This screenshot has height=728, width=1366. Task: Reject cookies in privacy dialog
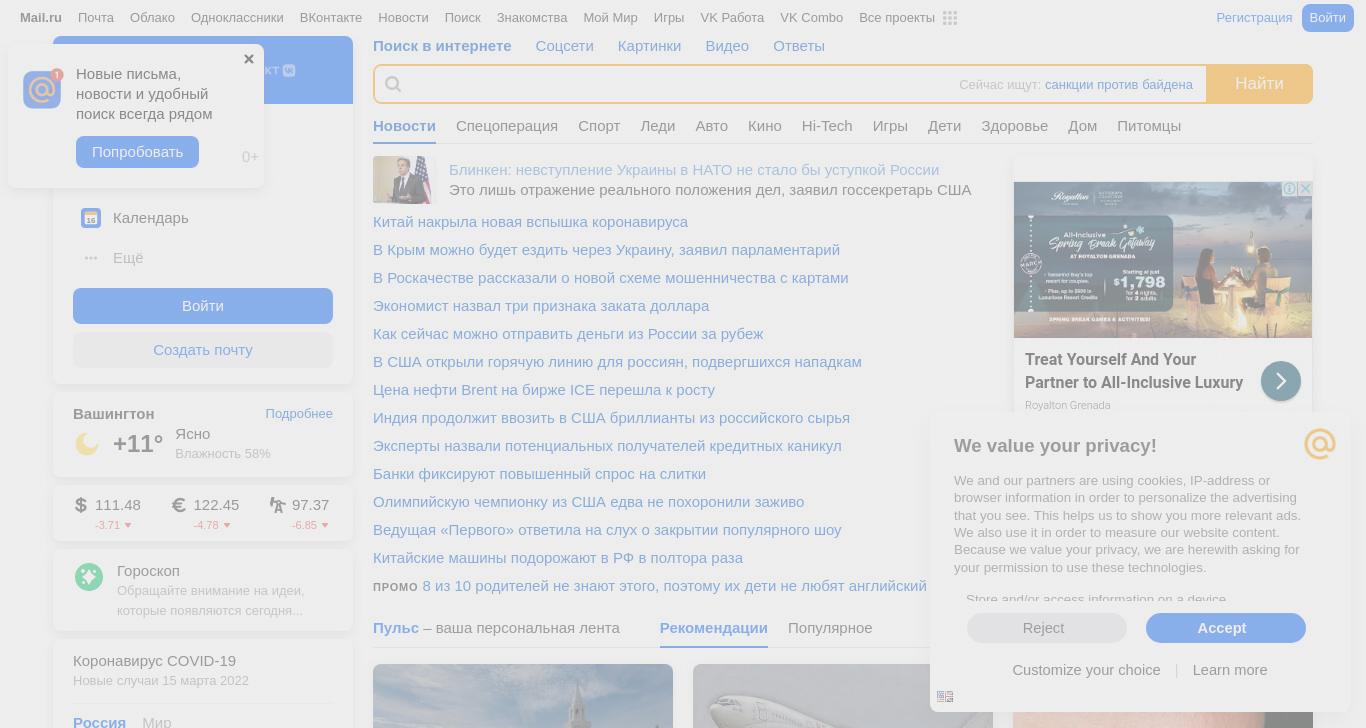(x=1046, y=628)
